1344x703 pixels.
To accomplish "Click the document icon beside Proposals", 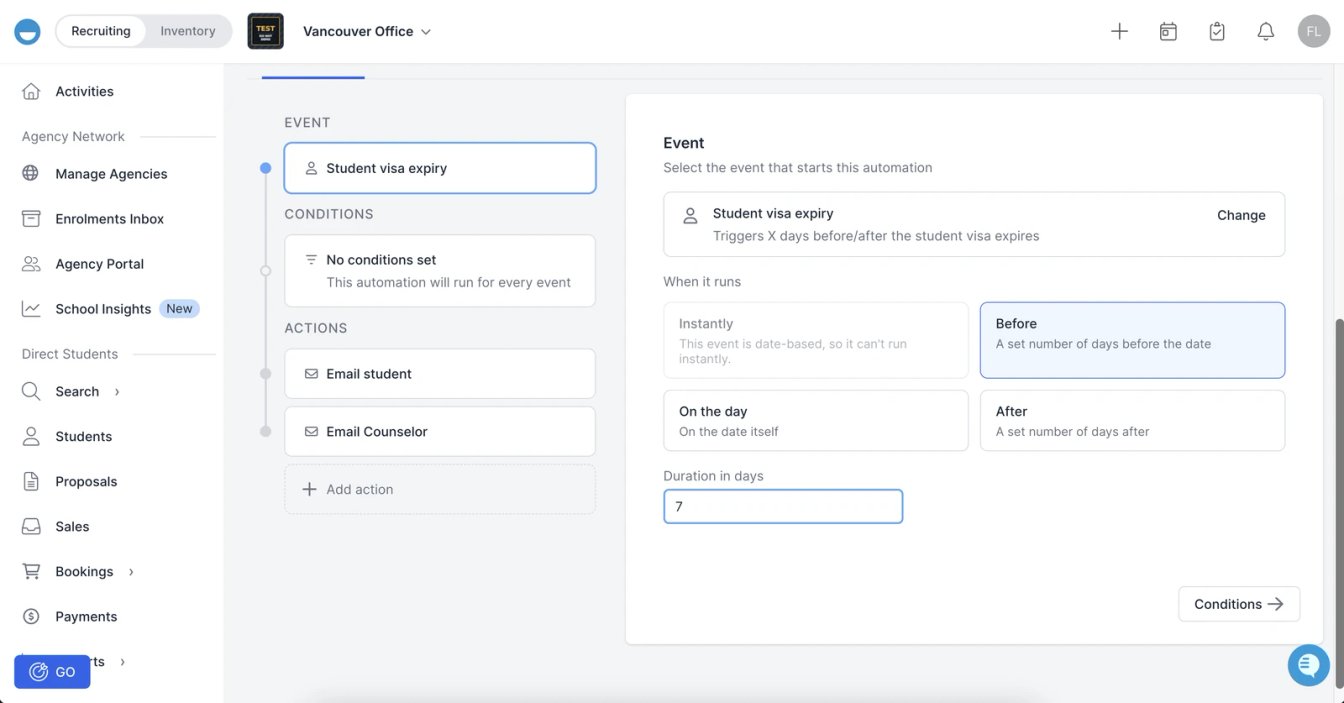I will (x=31, y=481).
